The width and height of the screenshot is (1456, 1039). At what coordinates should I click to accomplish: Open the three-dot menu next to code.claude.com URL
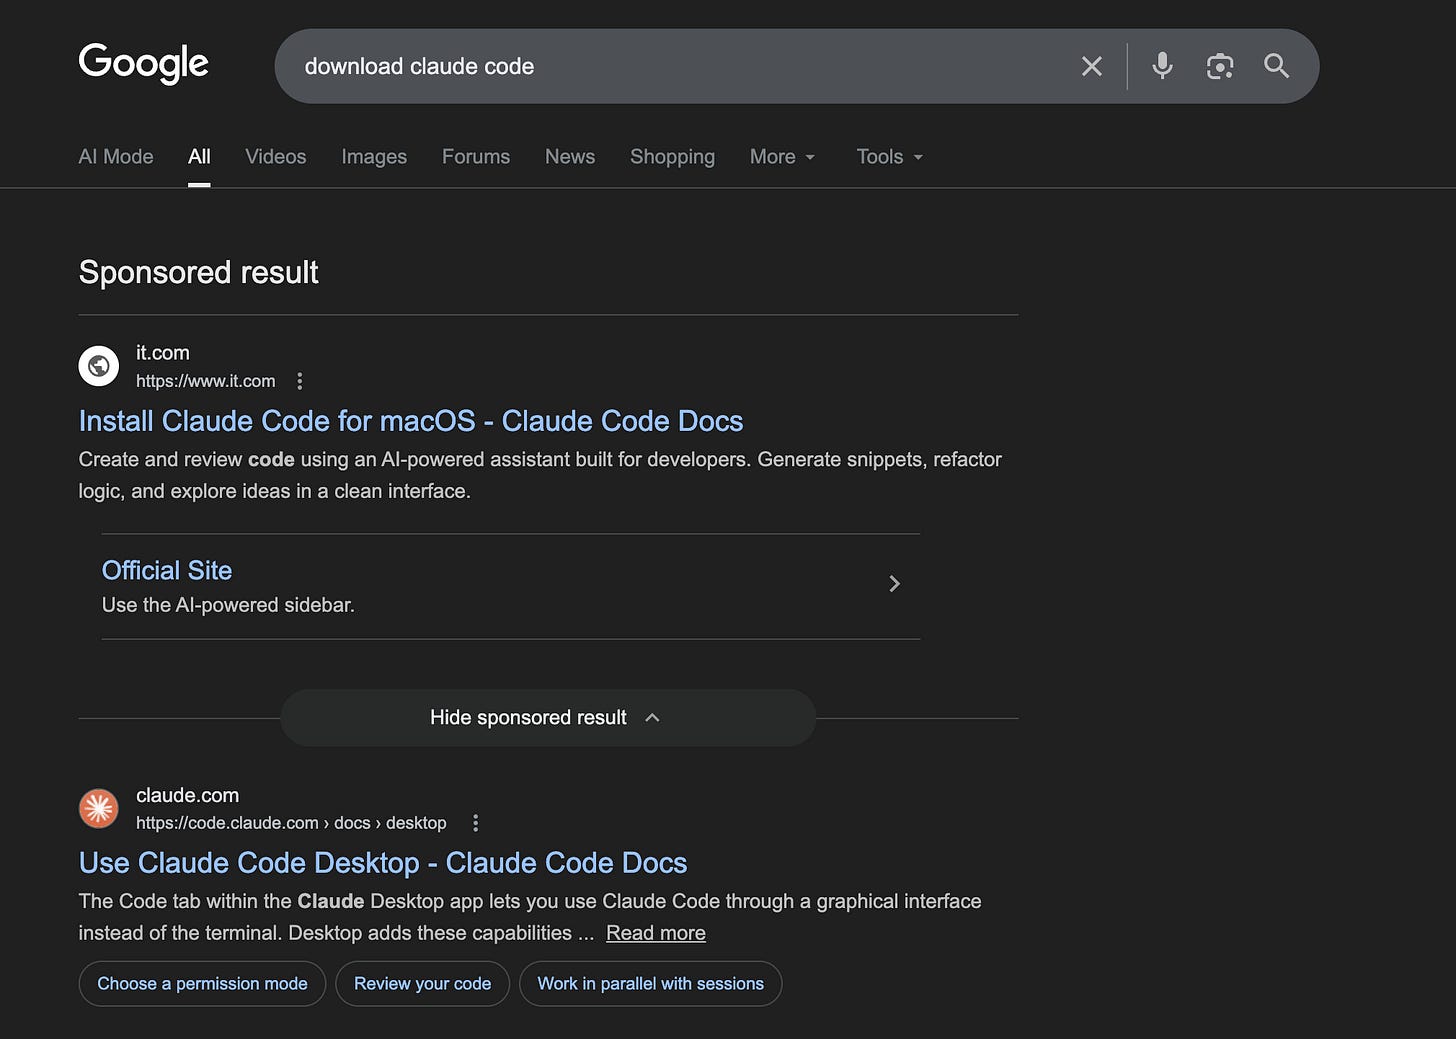point(476,823)
